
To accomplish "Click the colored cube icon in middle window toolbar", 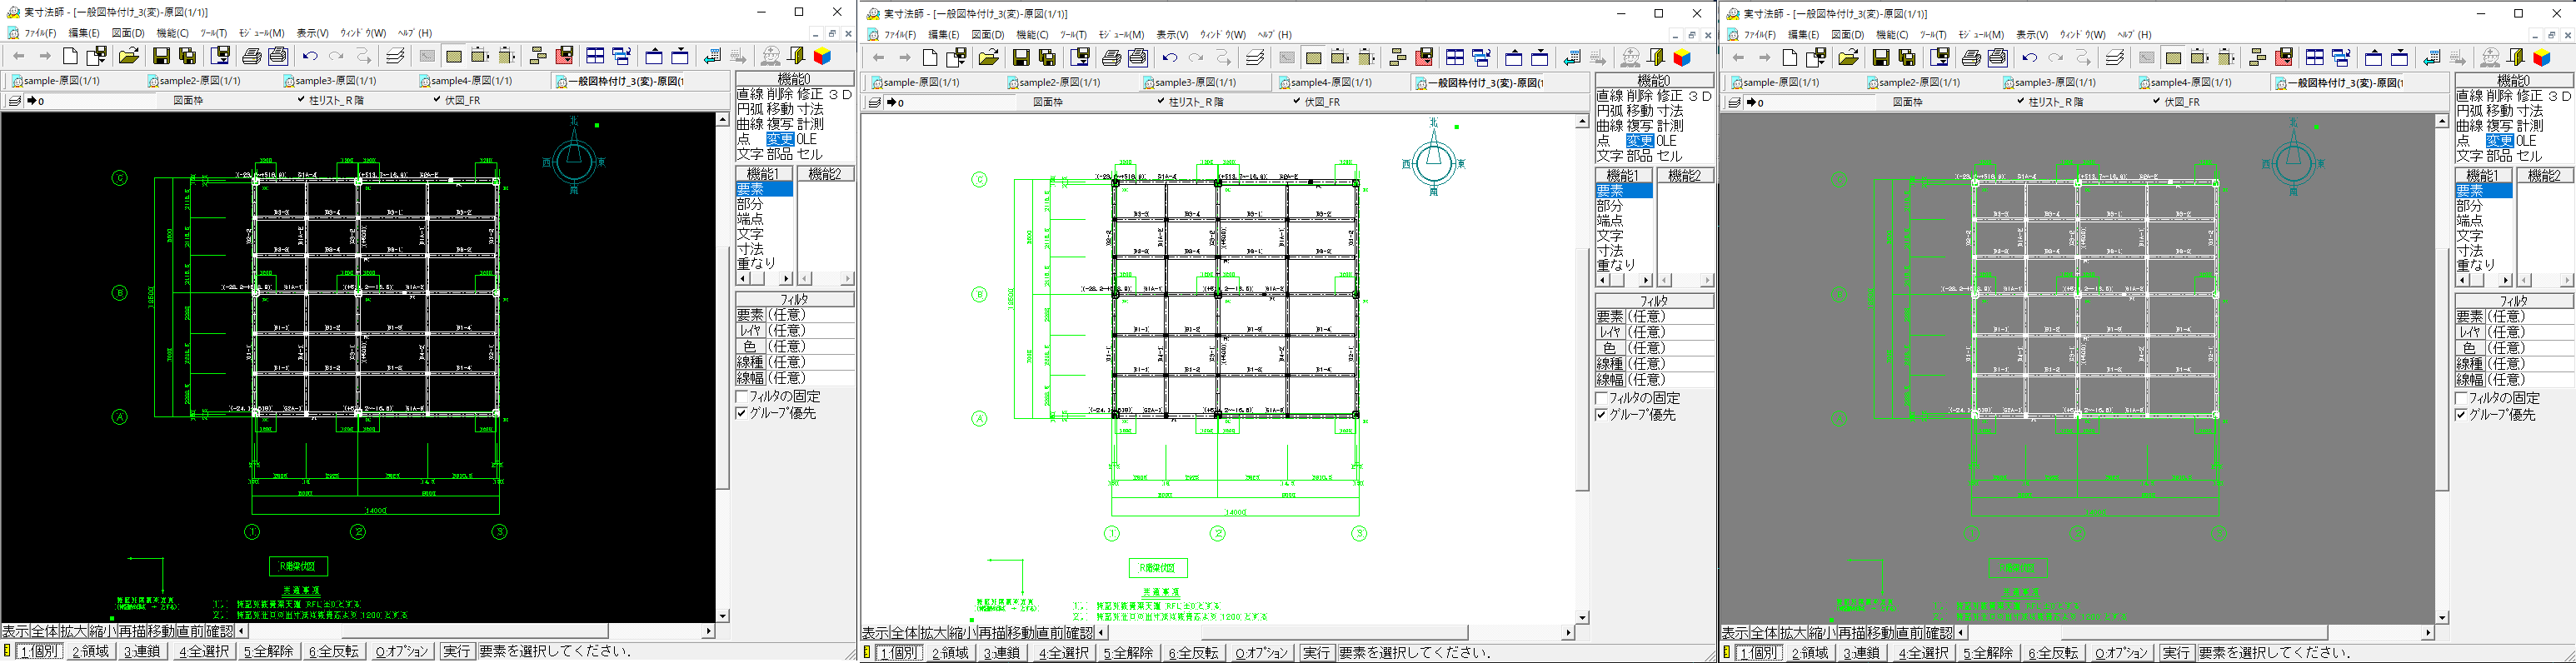I will click(1683, 58).
